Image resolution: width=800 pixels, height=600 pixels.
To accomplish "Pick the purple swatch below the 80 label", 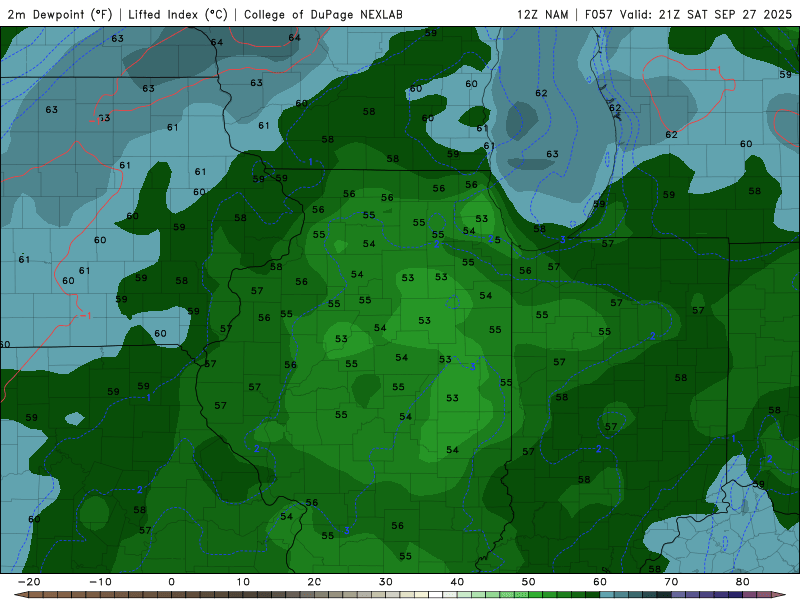I will (x=750, y=595).
